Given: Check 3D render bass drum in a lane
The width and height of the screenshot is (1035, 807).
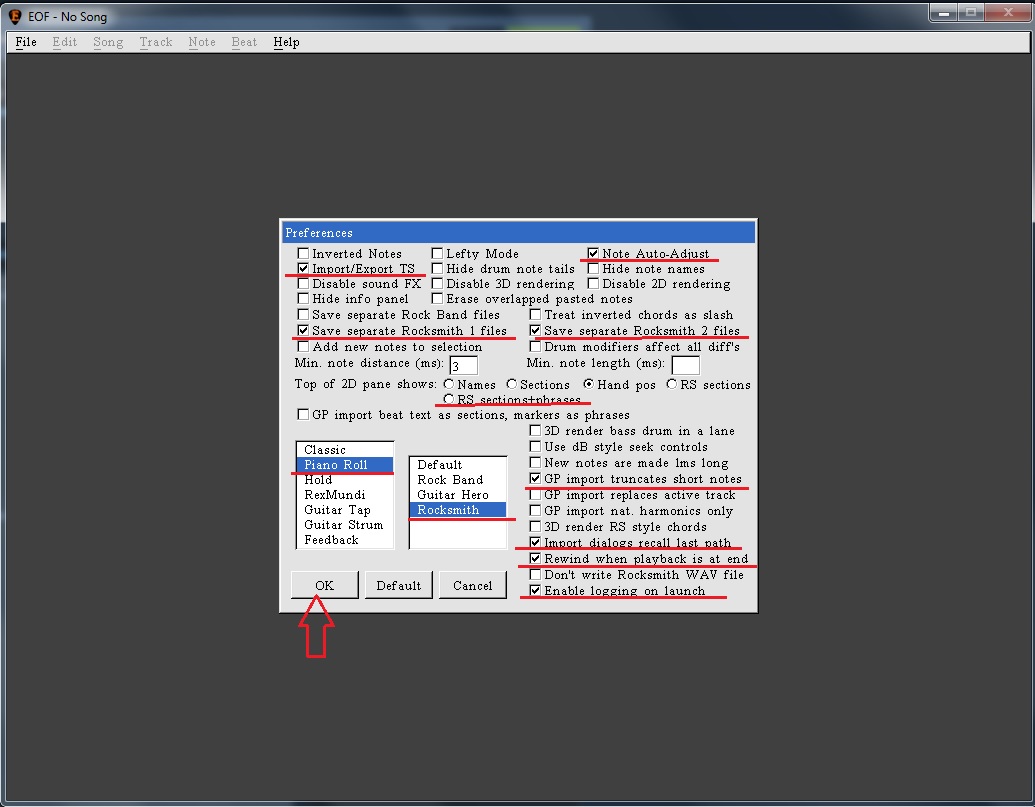Looking at the screenshot, I should point(535,430).
